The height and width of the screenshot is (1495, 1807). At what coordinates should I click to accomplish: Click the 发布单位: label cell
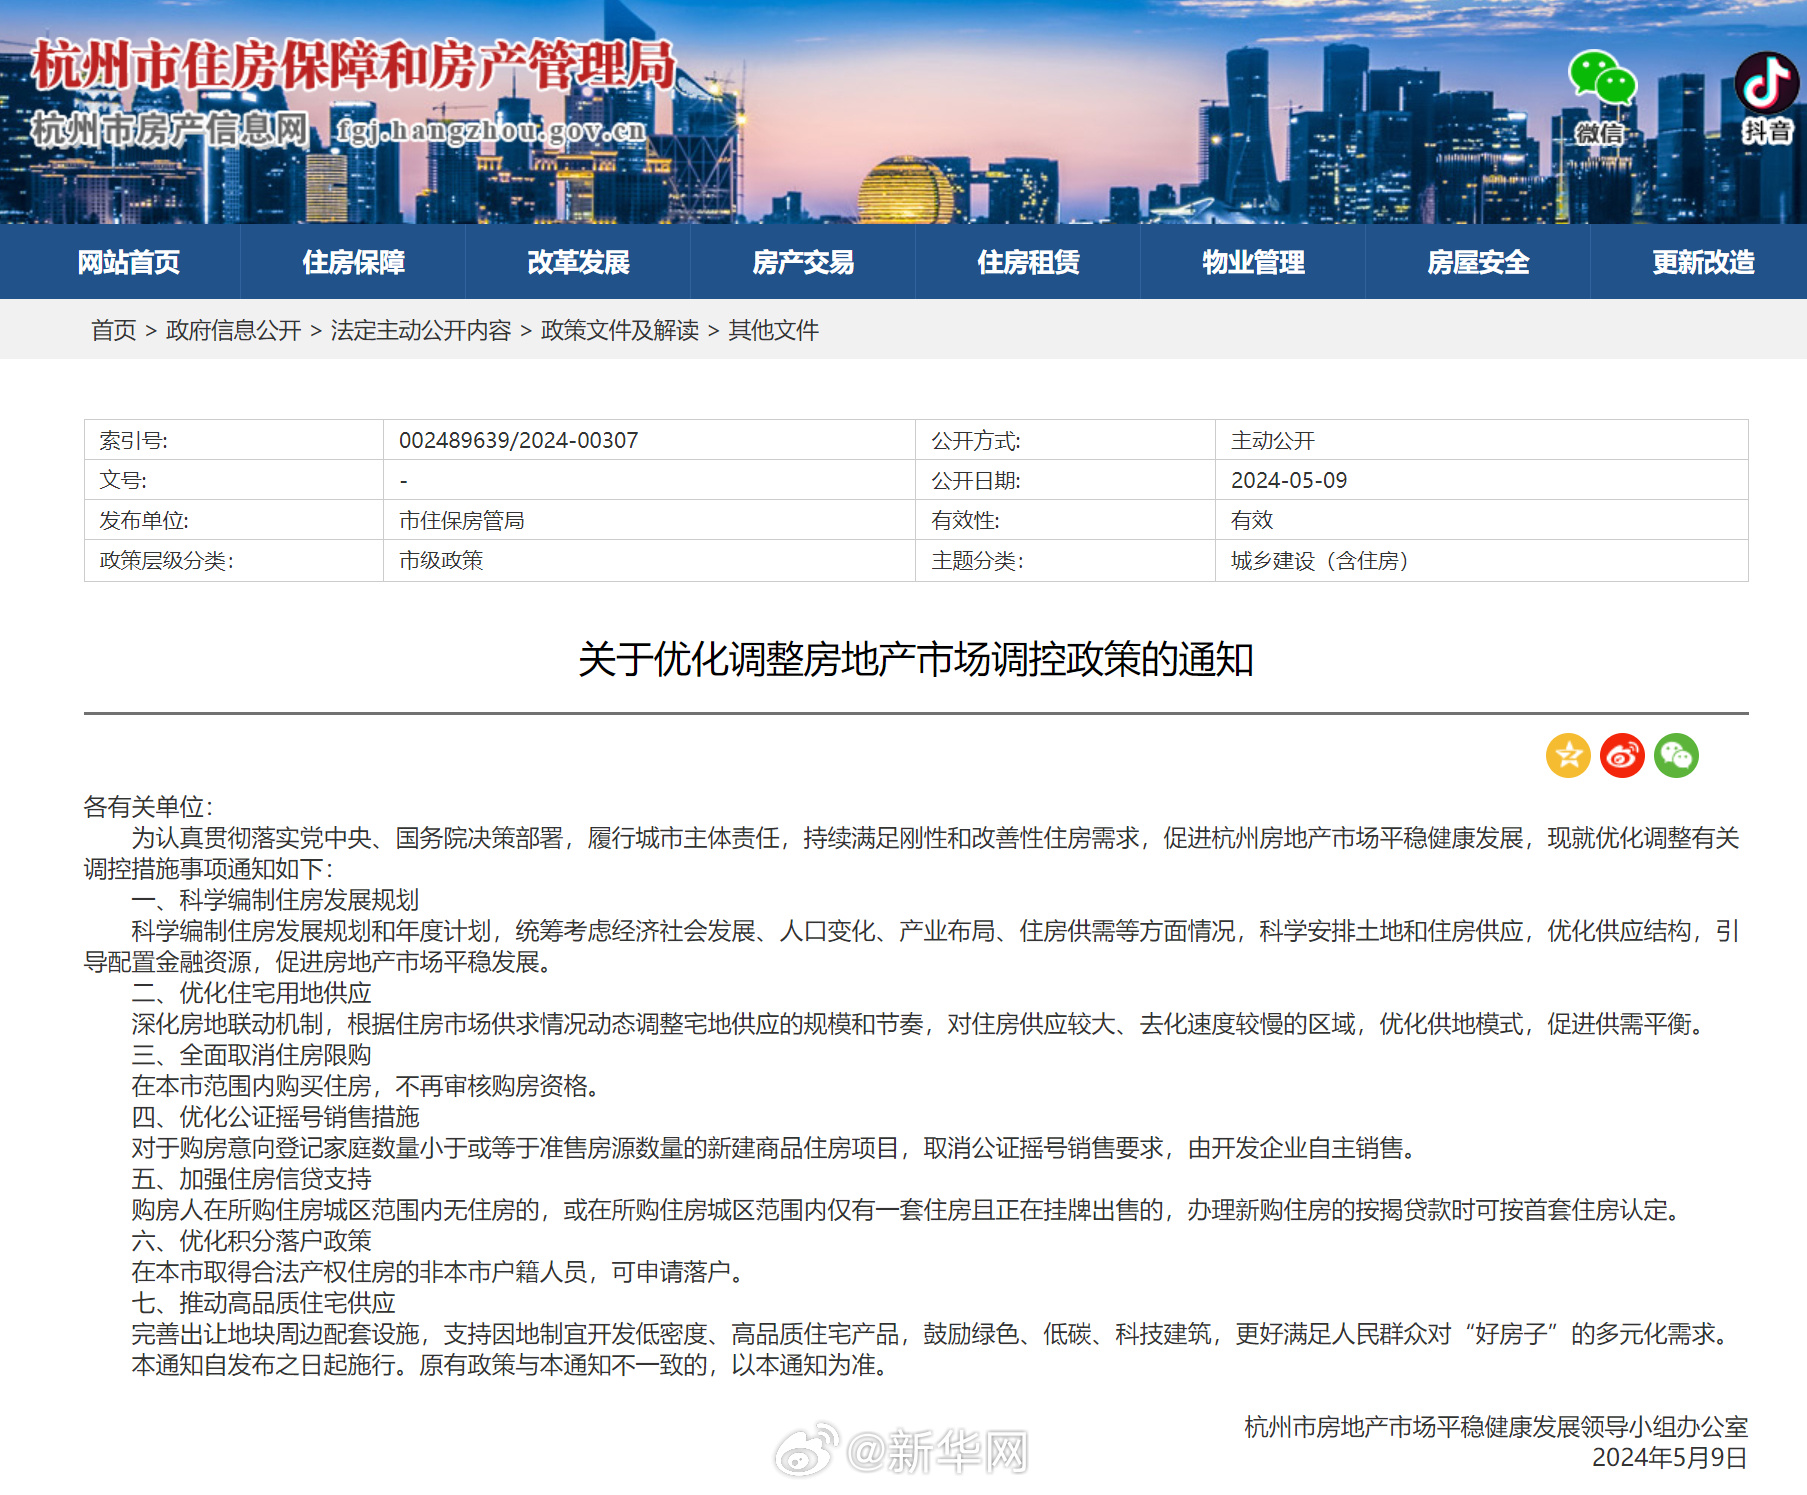click(x=234, y=520)
